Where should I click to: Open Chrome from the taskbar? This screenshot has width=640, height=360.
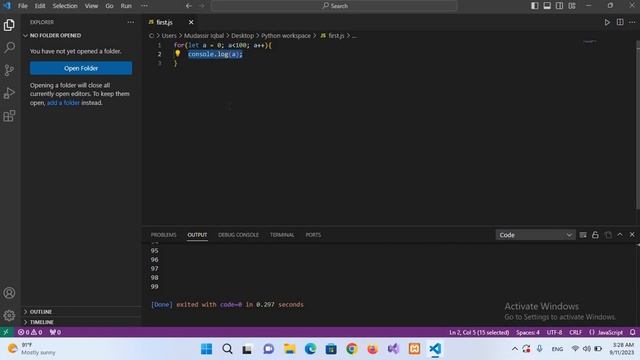[352, 349]
